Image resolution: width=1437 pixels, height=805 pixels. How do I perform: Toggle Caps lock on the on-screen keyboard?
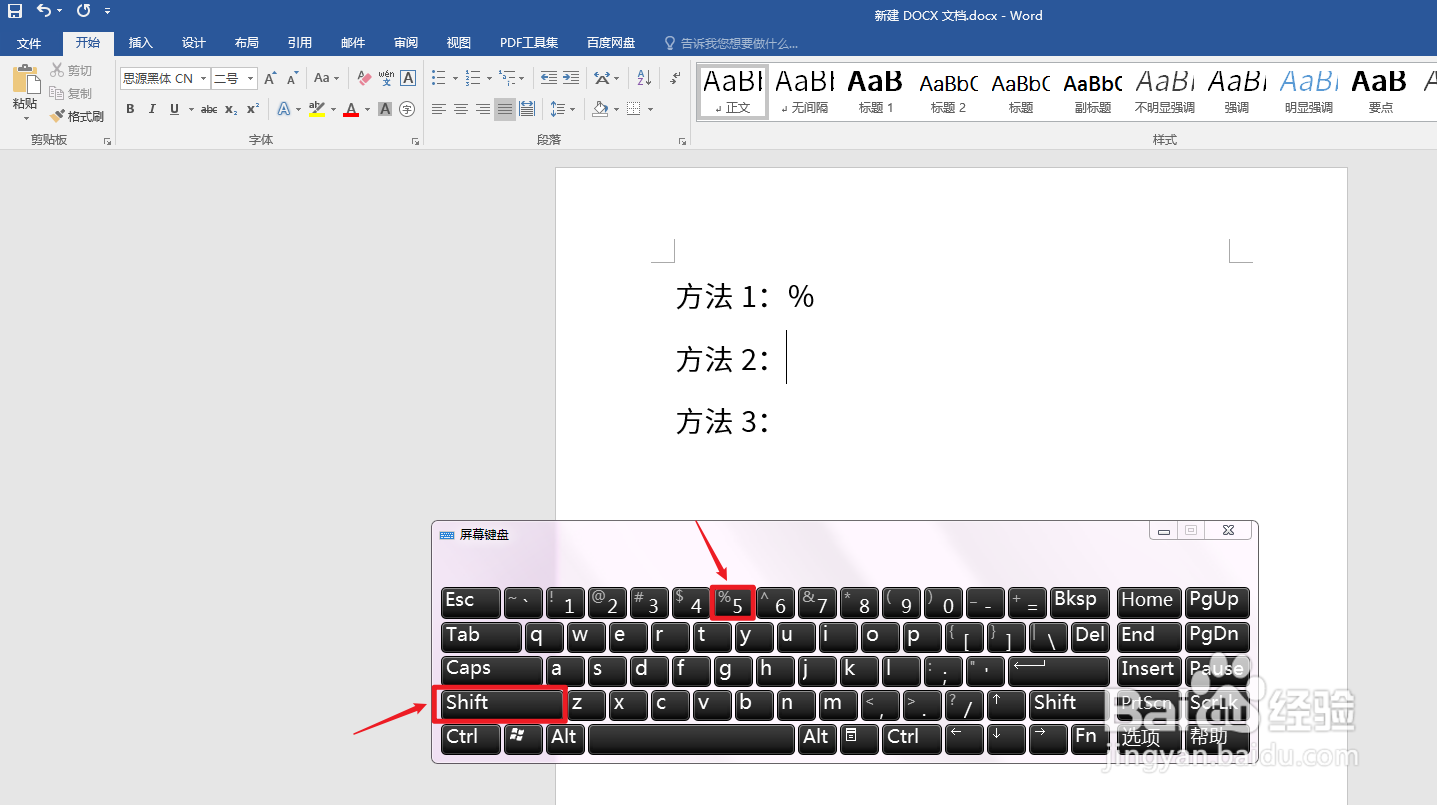click(492, 670)
